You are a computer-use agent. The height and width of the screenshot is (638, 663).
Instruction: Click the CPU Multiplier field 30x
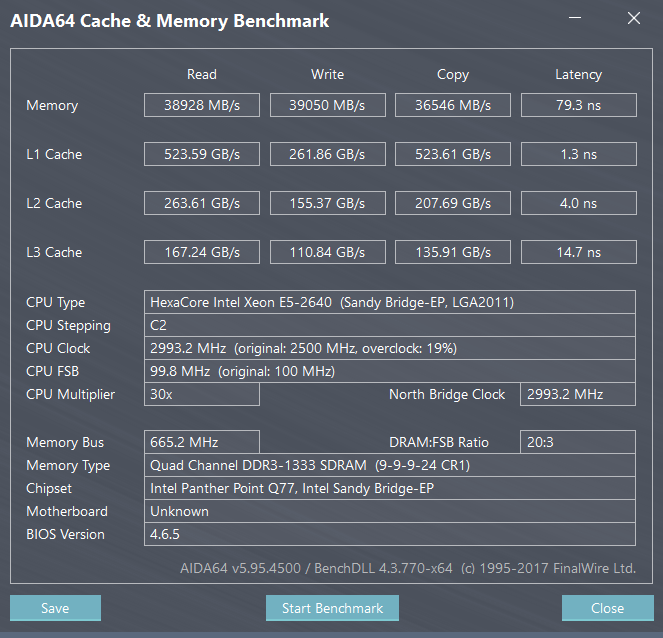point(202,394)
